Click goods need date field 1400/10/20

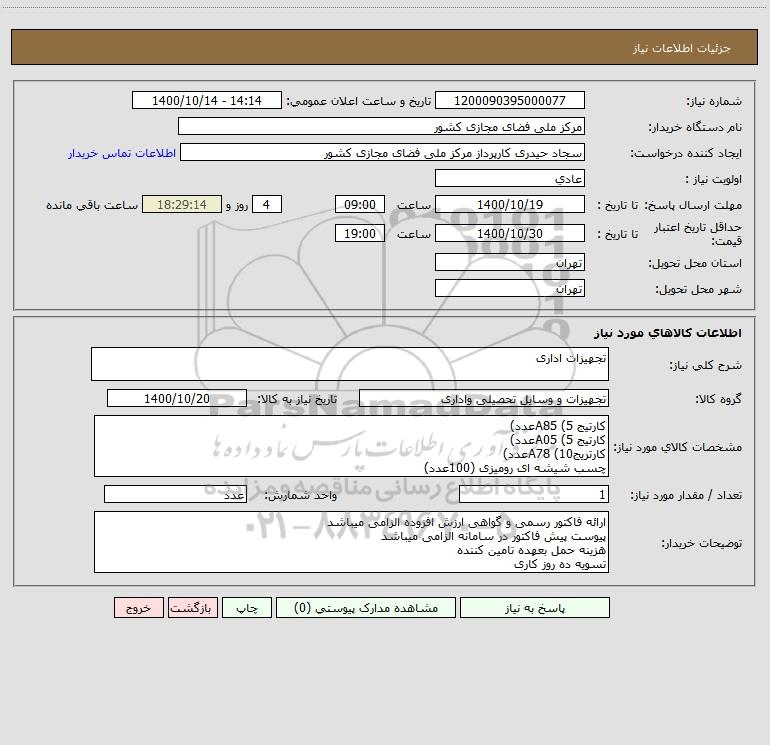pyautogui.click(x=177, y=398)
